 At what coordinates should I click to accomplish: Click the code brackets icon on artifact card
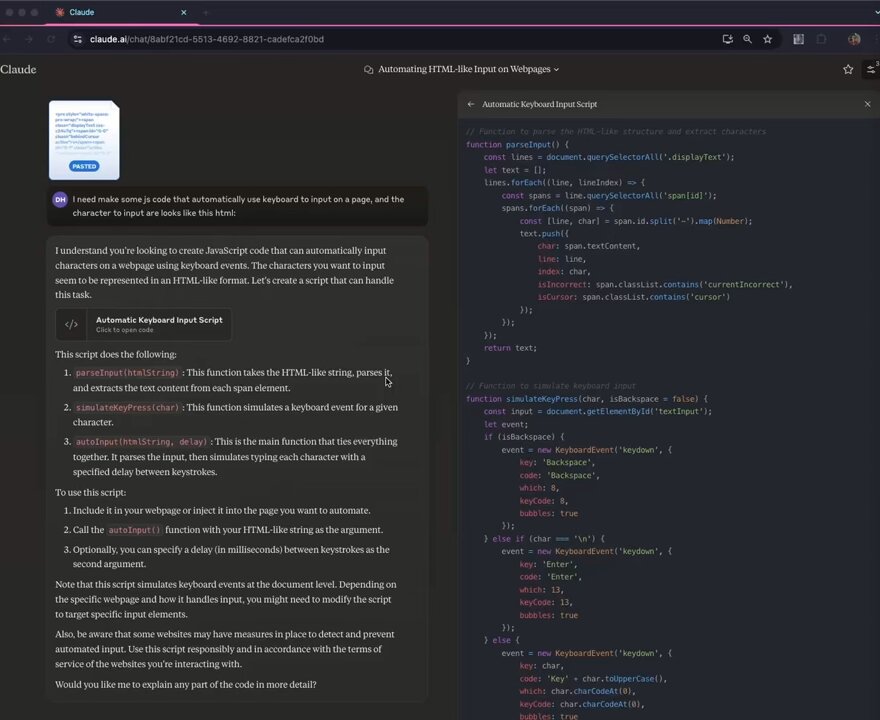[71, 324]
